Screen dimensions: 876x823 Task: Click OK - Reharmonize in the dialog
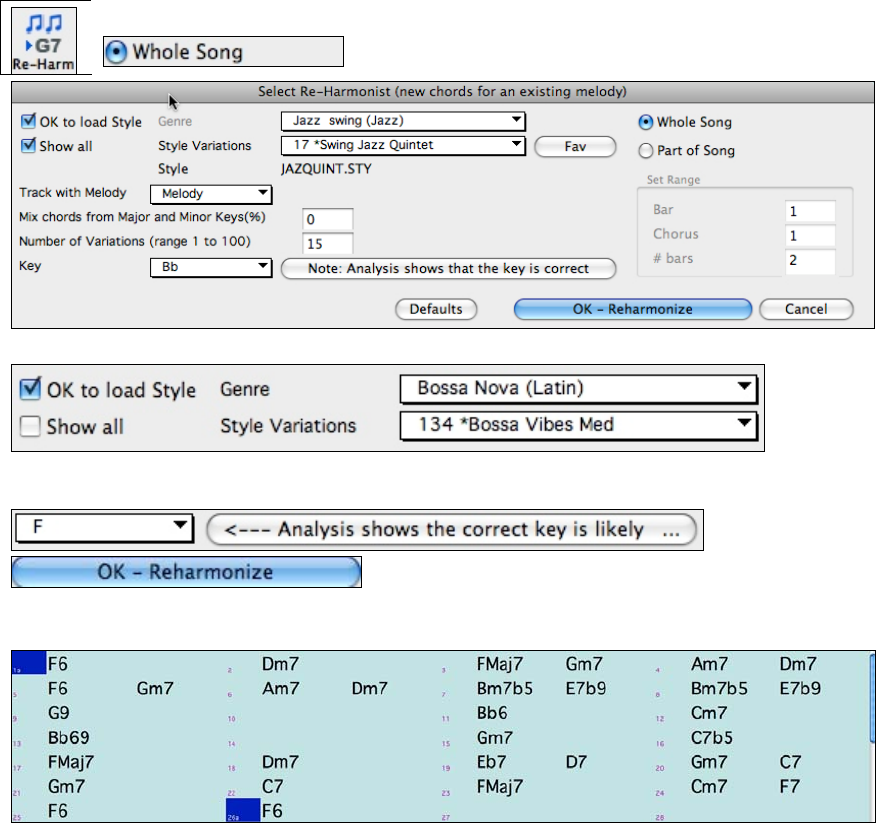632,309
